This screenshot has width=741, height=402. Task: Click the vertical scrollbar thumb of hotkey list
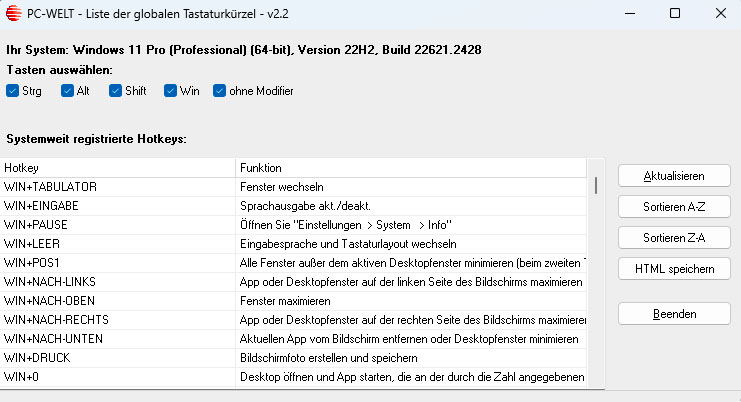(x=596, y=185)
